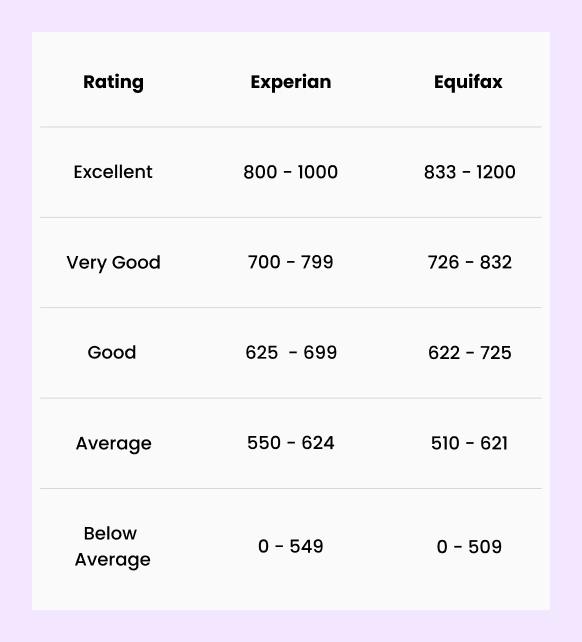Select the Below Average rating label
The image size is (582, 642).
click(x=113, y=547)
